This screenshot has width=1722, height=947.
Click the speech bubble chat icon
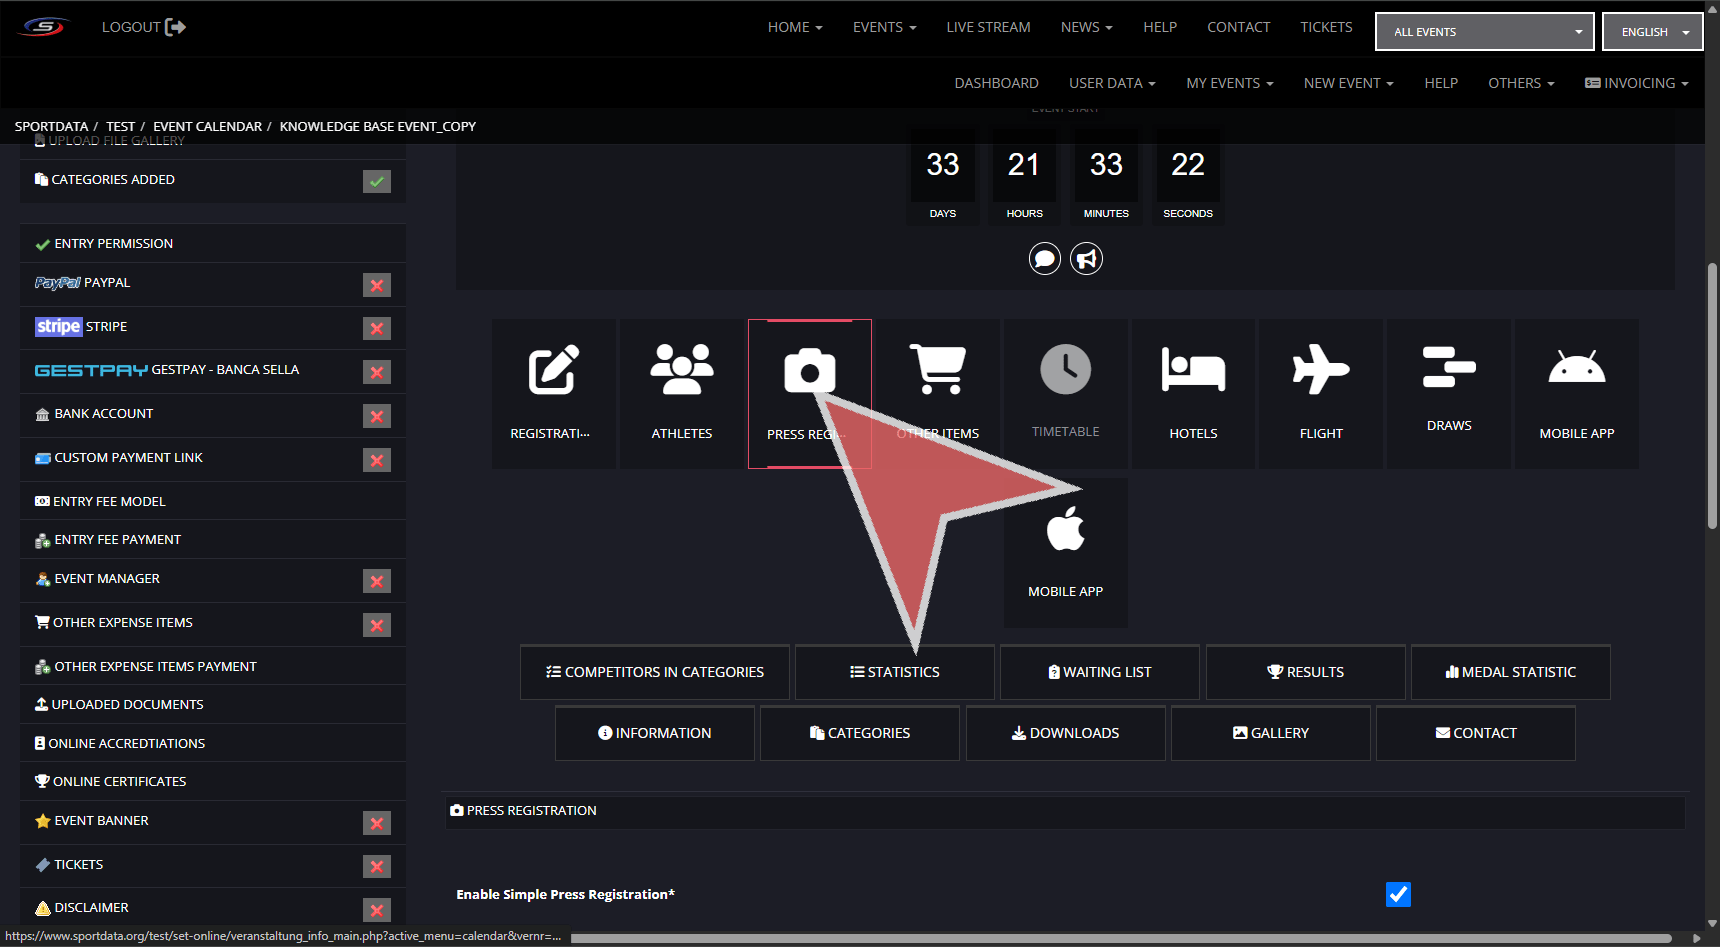(x=1044, y=259)
